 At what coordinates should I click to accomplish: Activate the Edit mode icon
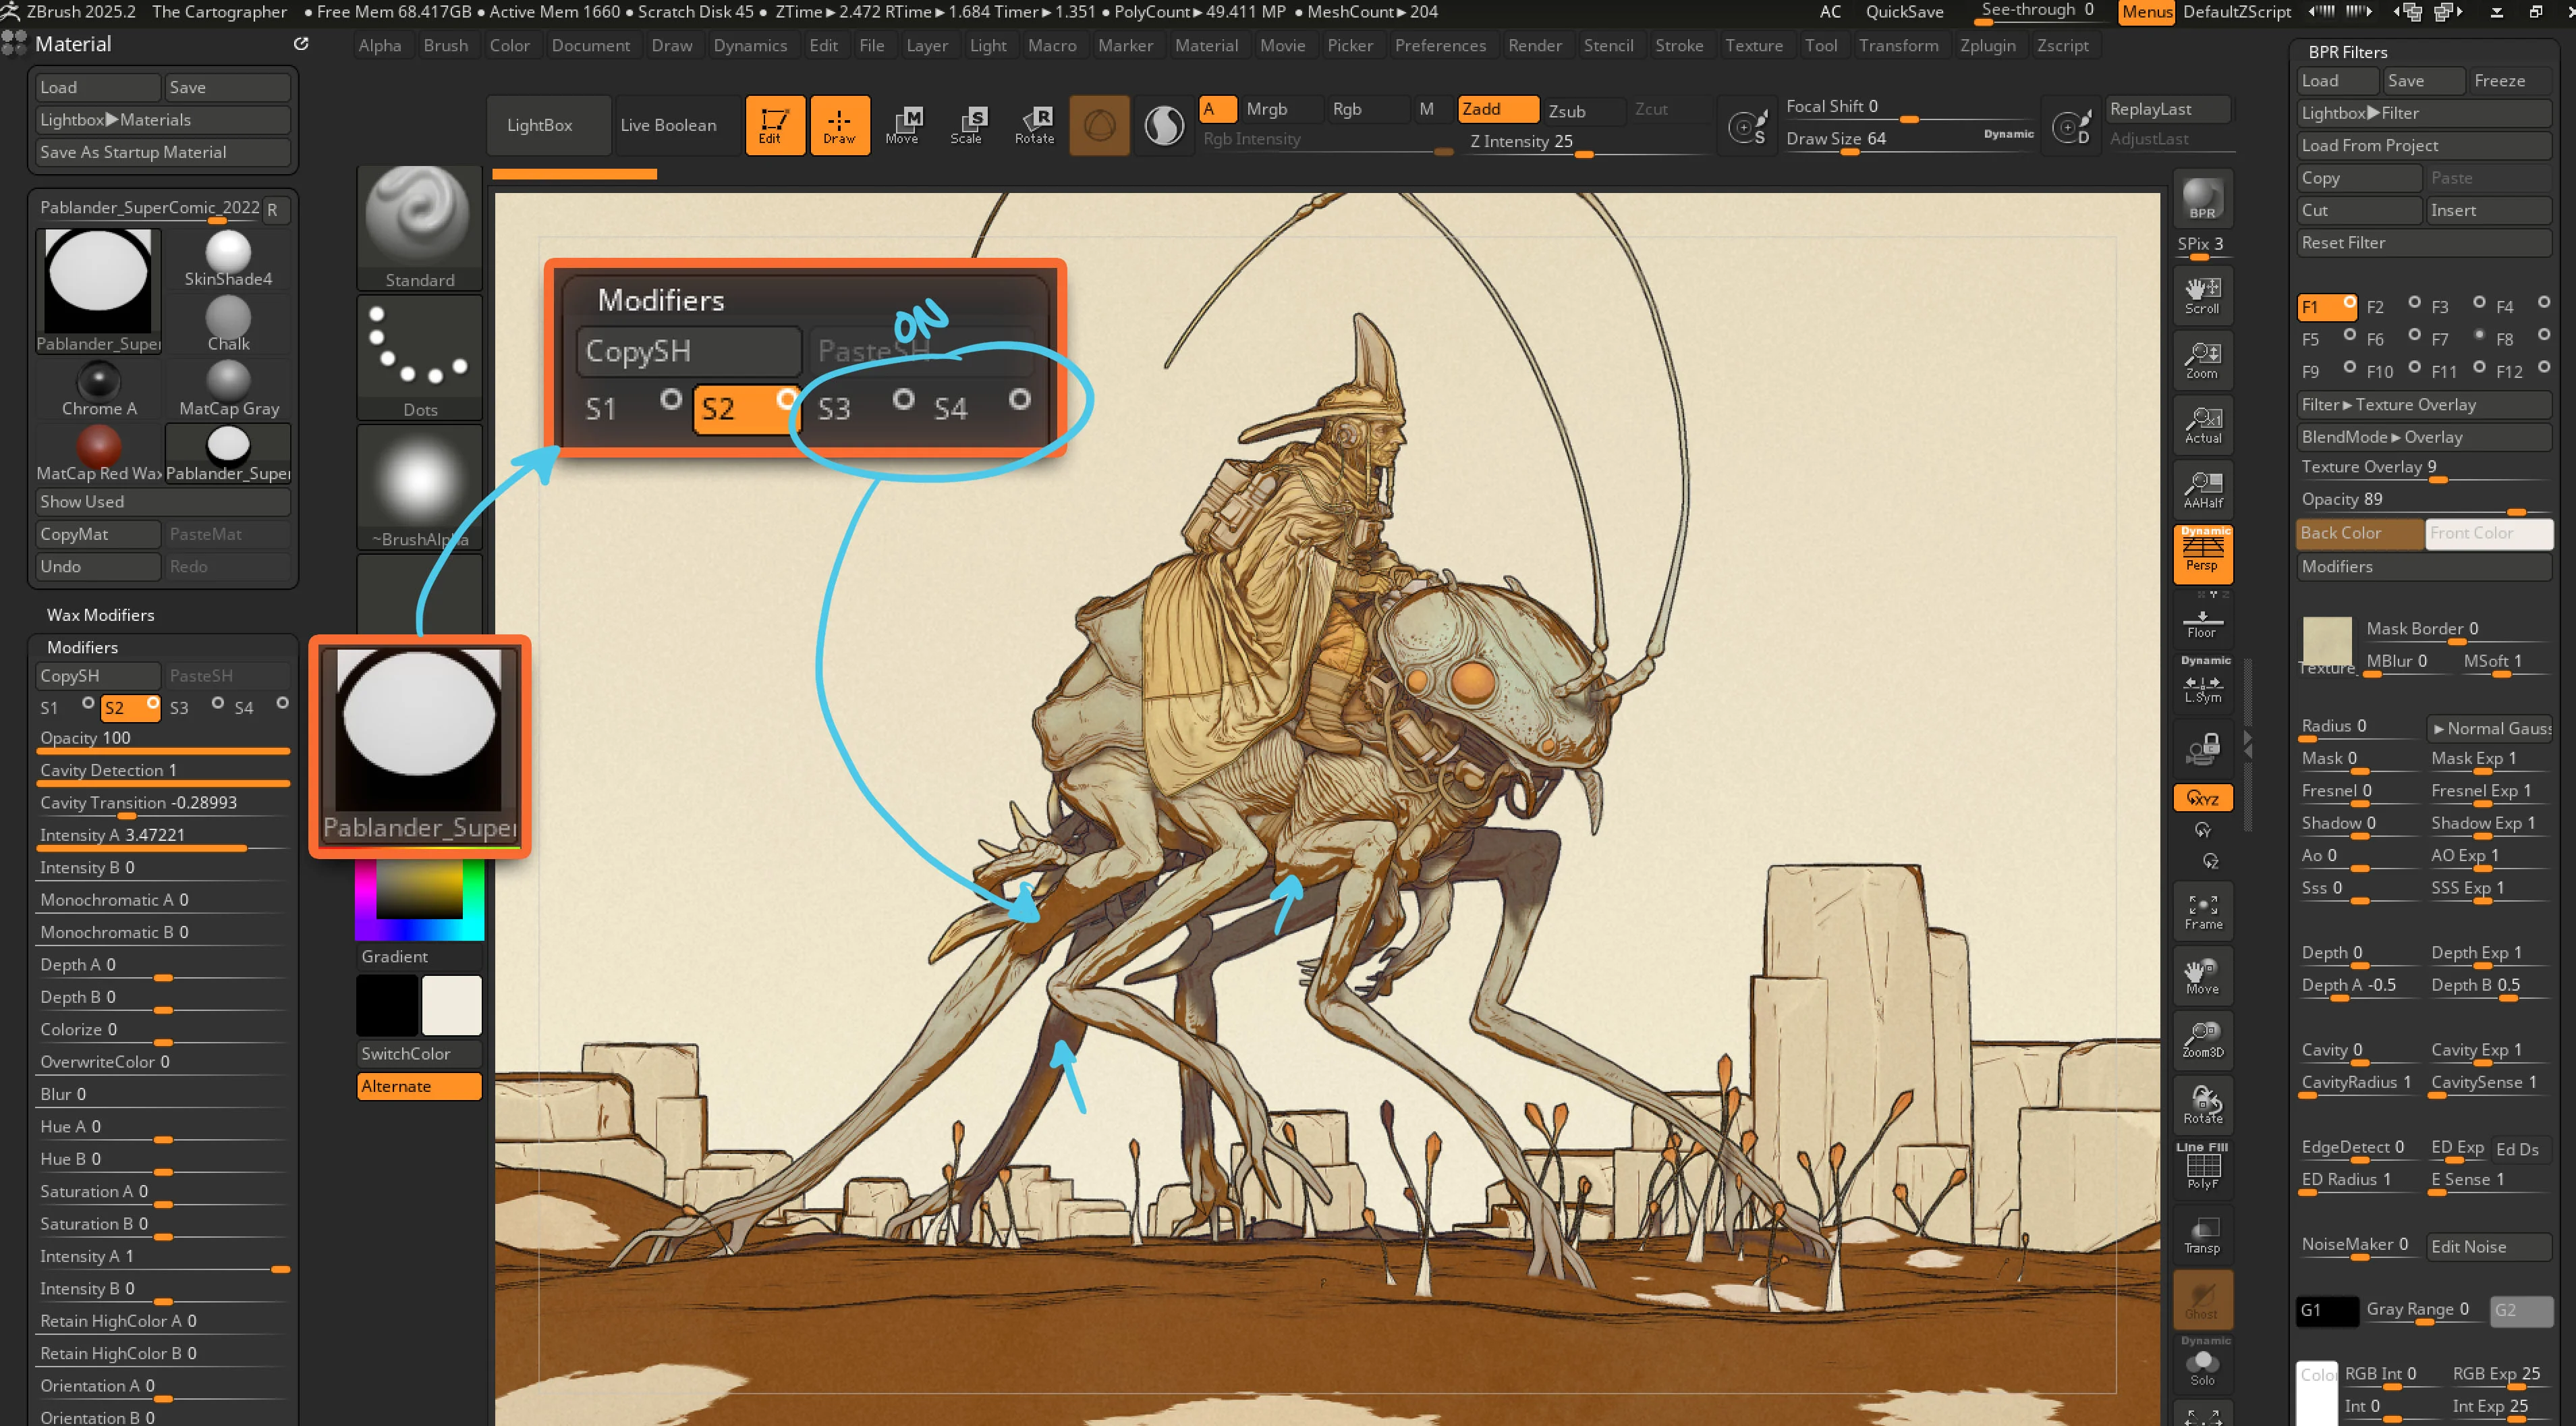(774, 125)
